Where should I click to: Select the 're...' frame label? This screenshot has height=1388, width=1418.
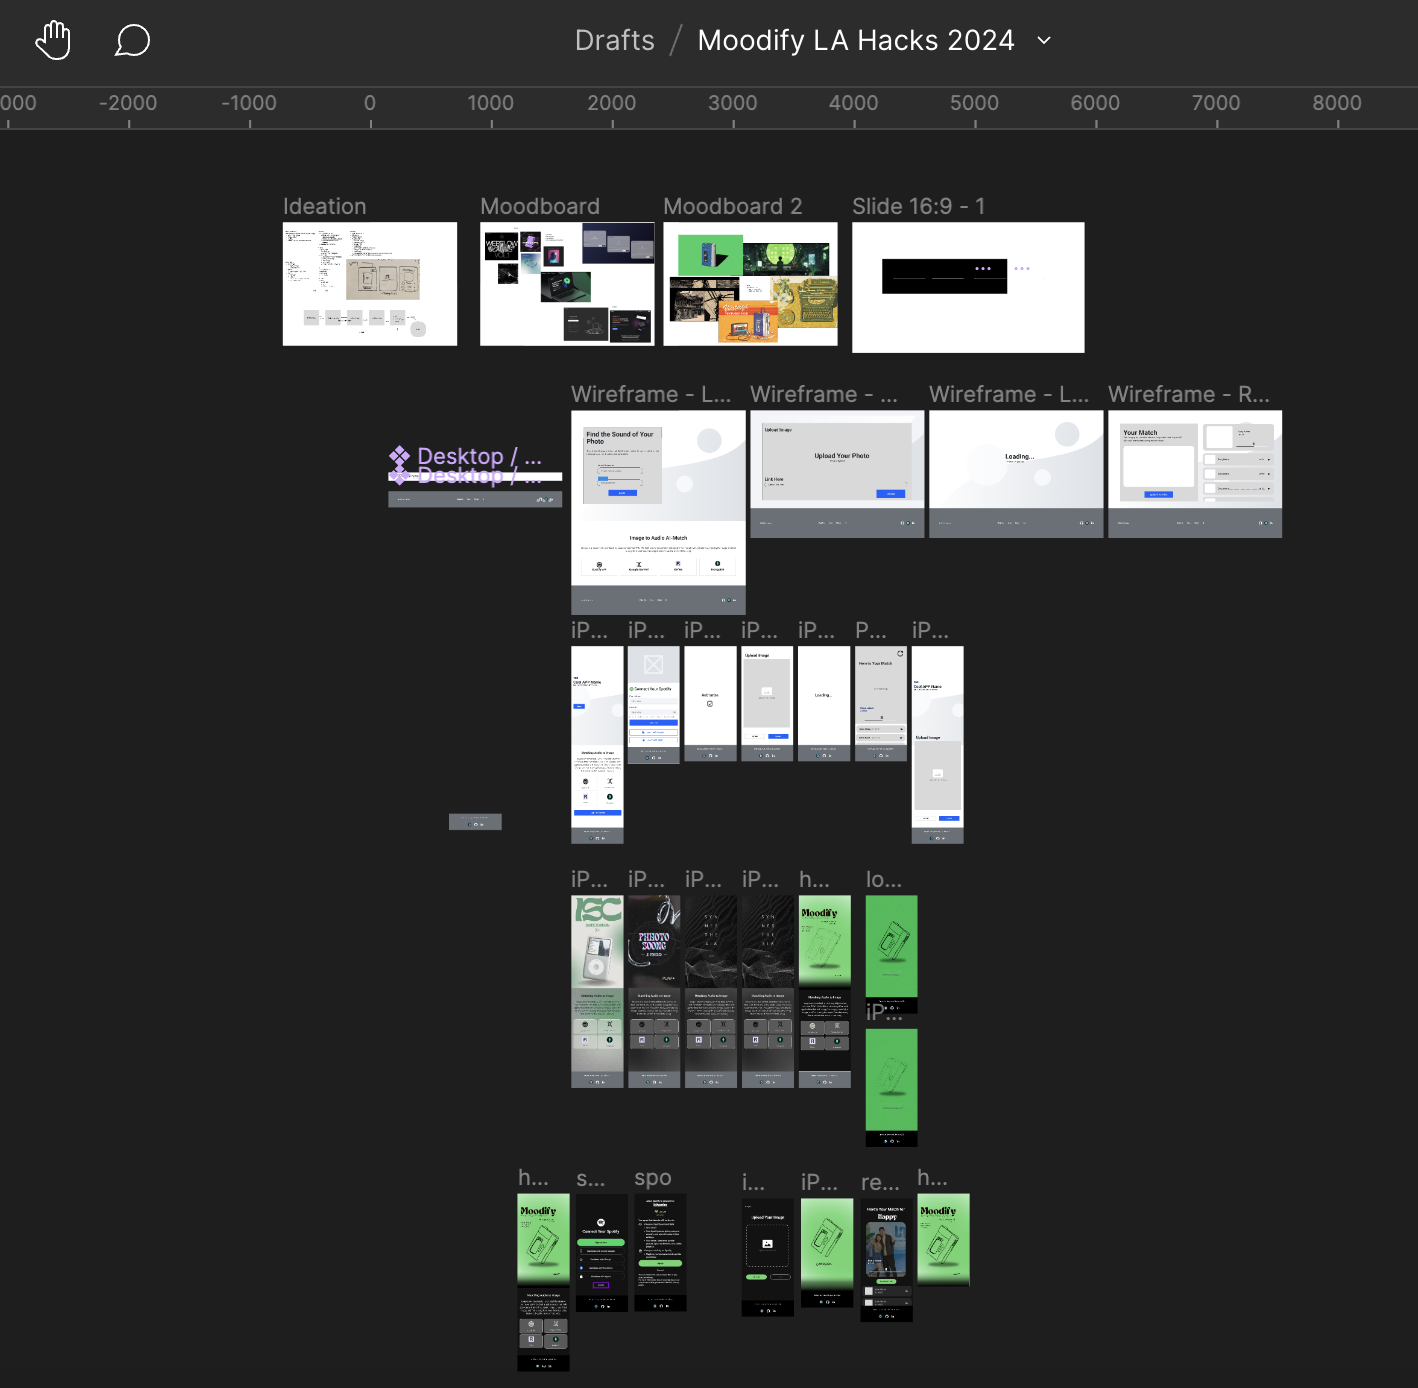(x=880, y=1182)
